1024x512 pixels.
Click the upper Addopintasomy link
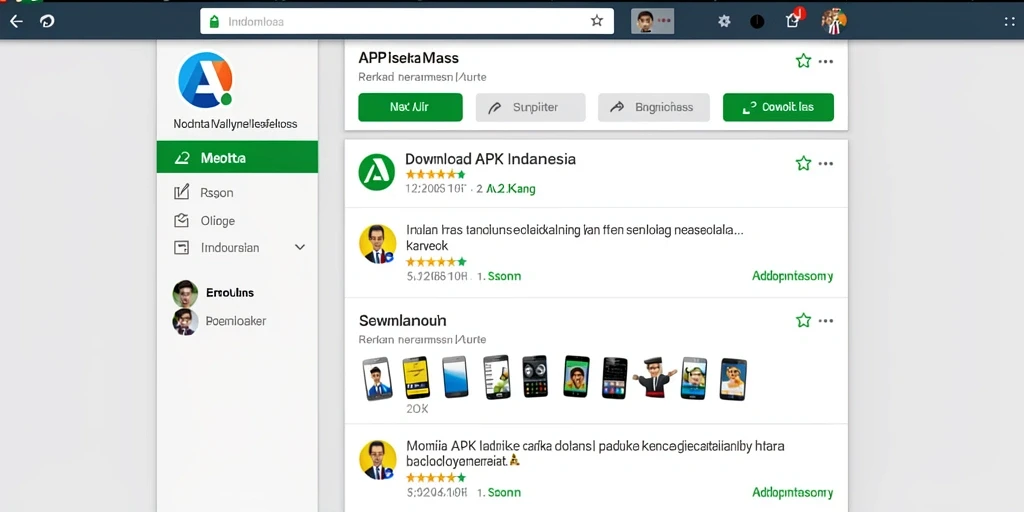coord(792,276)
